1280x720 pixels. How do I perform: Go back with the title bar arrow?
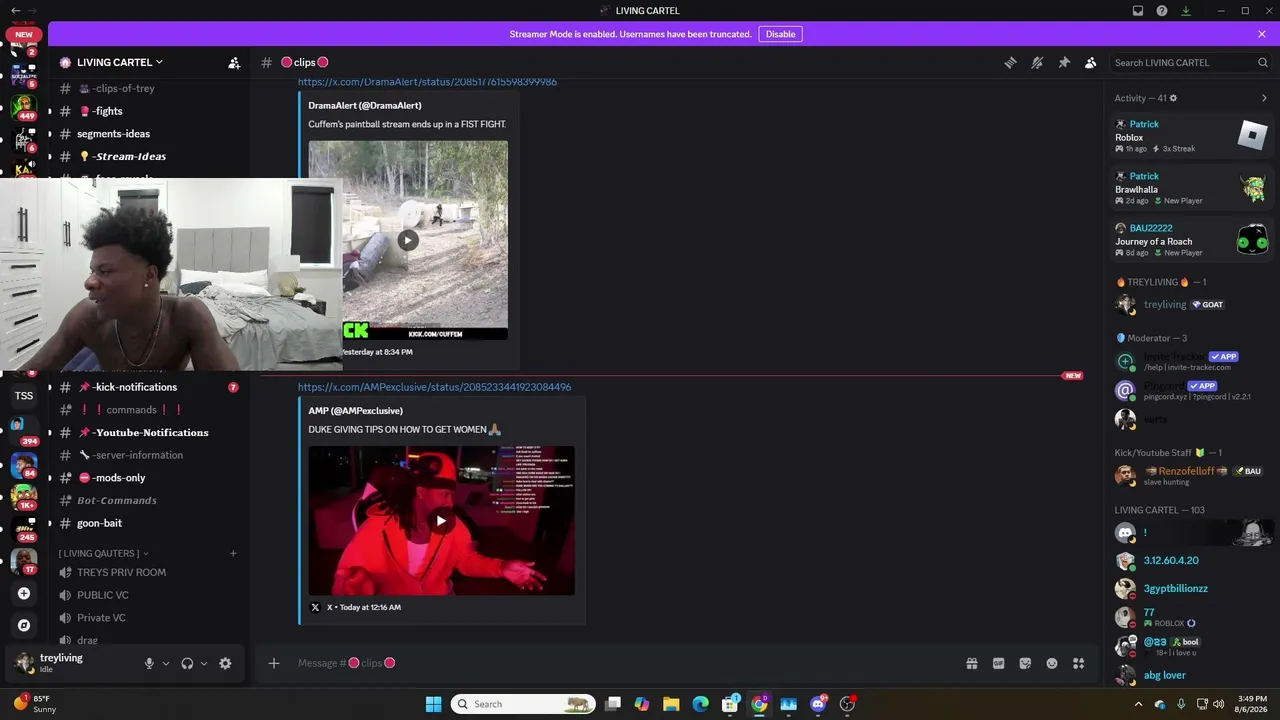pyautogui.click(x=15, y=11)
